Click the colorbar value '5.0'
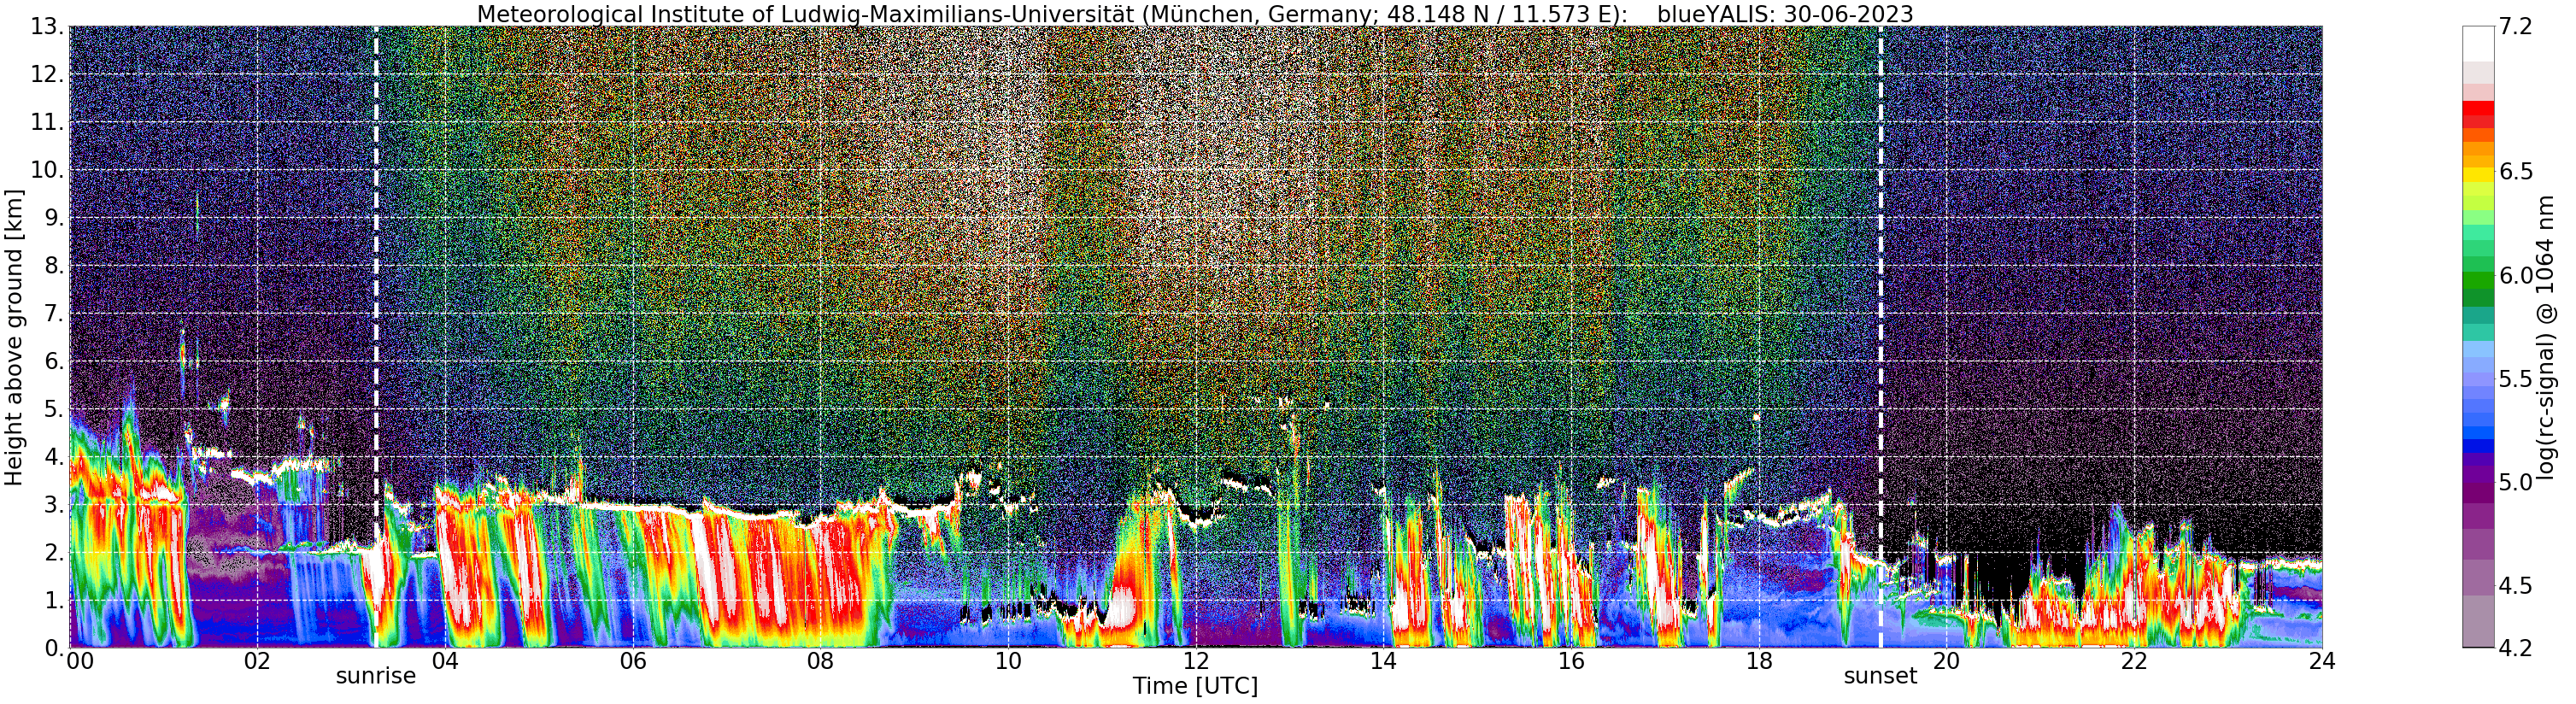The image size is (2576, 704). 2515,483
